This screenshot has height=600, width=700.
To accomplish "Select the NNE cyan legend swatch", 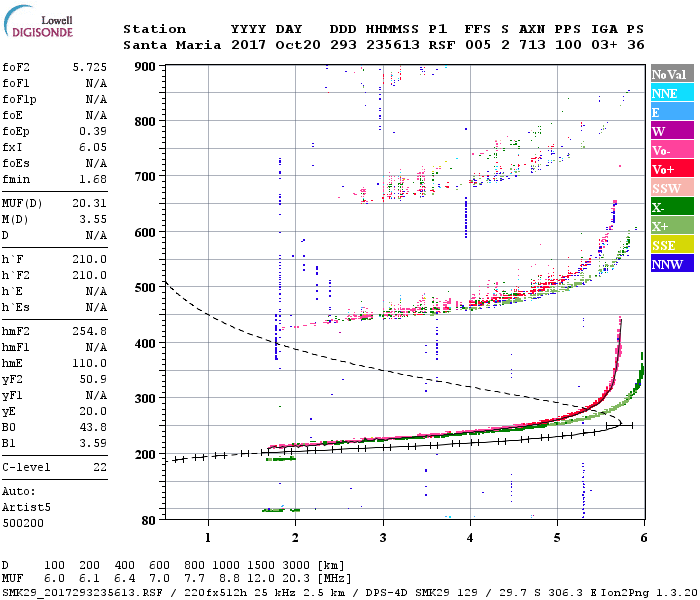I will click(x=672, y=93).
